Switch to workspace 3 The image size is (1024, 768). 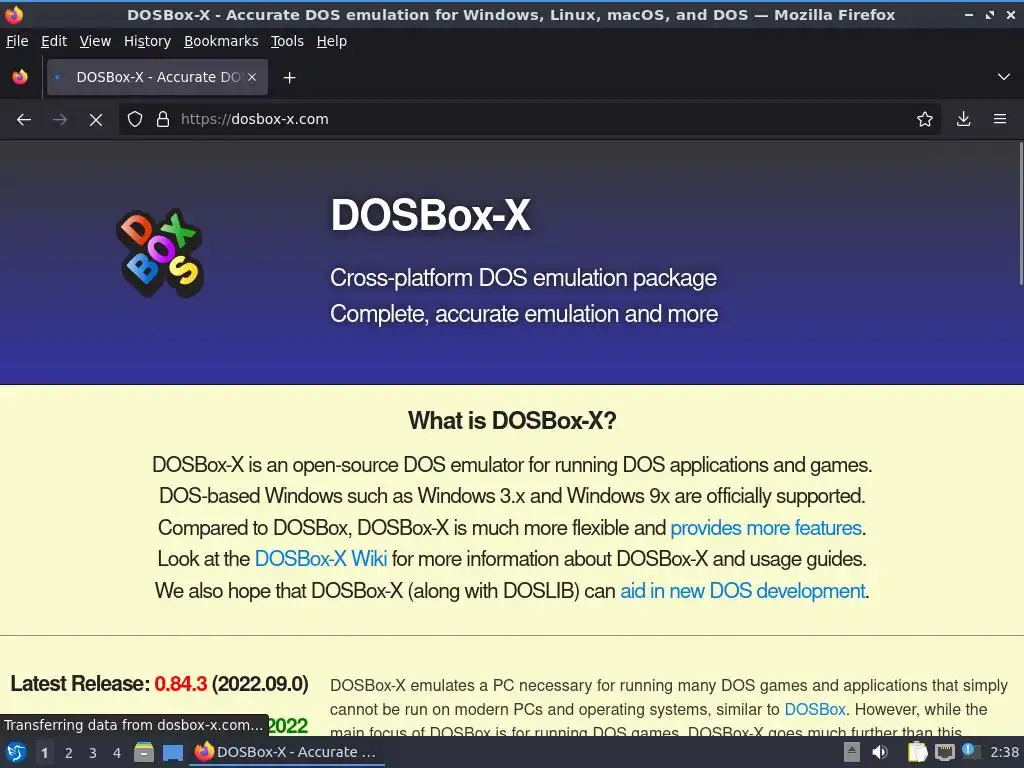(x=93, y=753)
